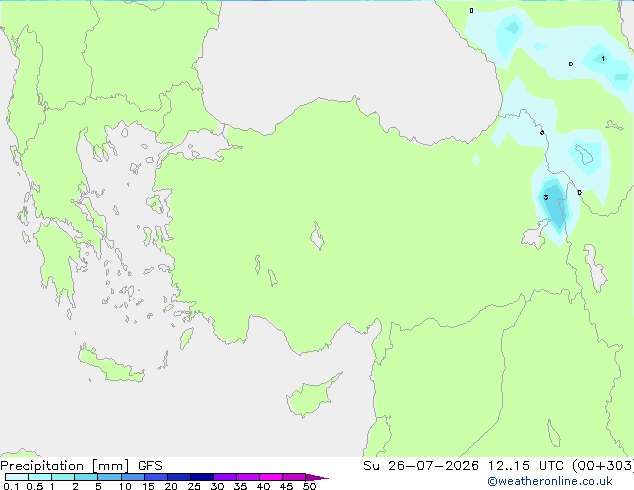Screen dimensions: 634x490
Task: Click the above-50 mm arrow legend tip
Action: 317,477
